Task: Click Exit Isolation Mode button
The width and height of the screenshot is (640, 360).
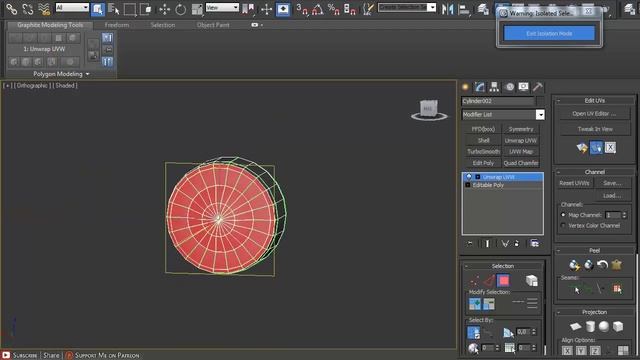Action: [549, 33]
